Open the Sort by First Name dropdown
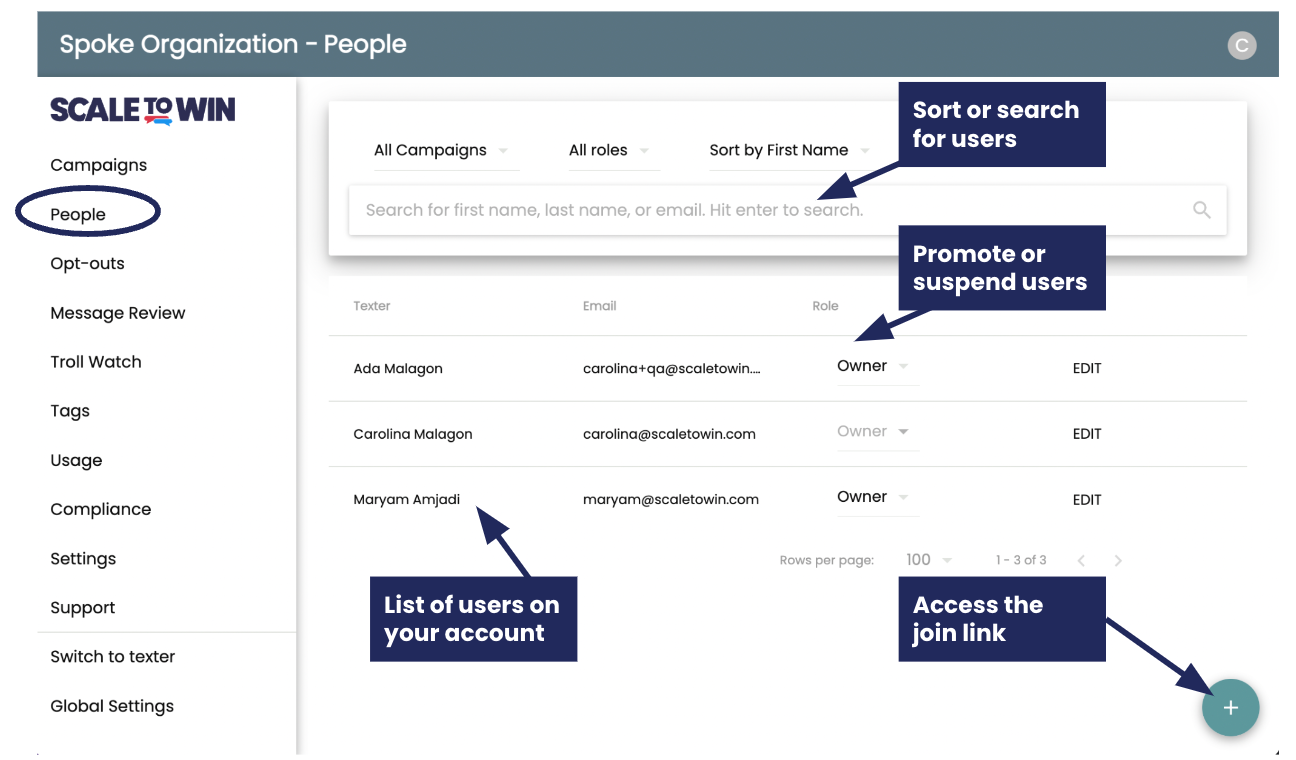The width and height of the screenshot is (1296, 760). (x=789, y=150)
